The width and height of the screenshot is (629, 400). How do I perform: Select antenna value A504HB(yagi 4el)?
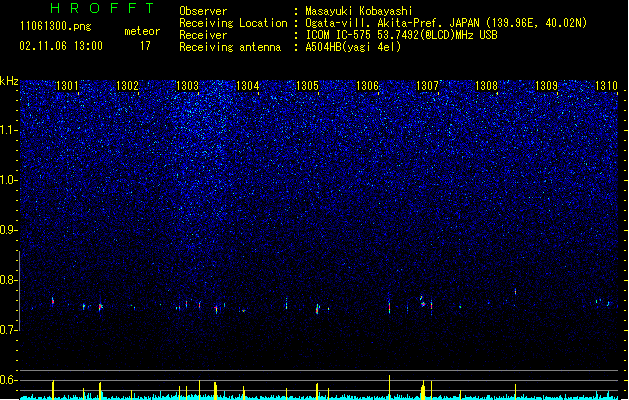pyautogui.click(x=353, y=47)
